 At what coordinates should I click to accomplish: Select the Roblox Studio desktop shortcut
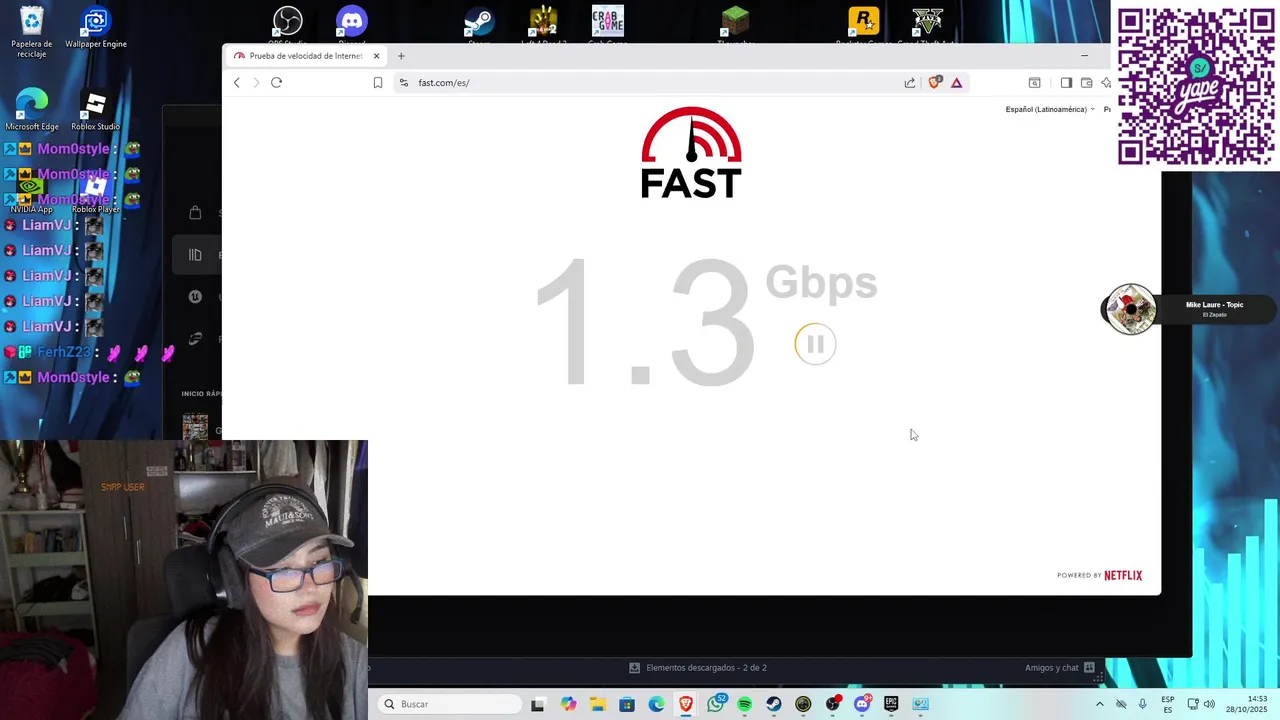[95, 110]
